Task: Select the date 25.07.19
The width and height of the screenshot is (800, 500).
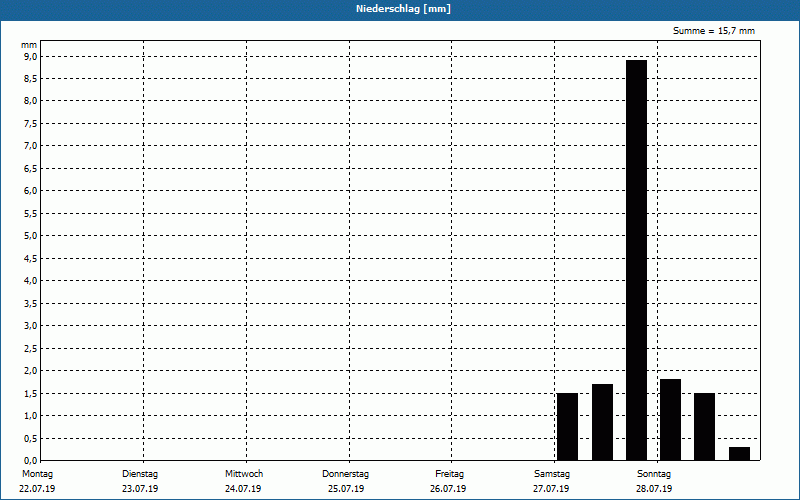Action: [346, 489]
